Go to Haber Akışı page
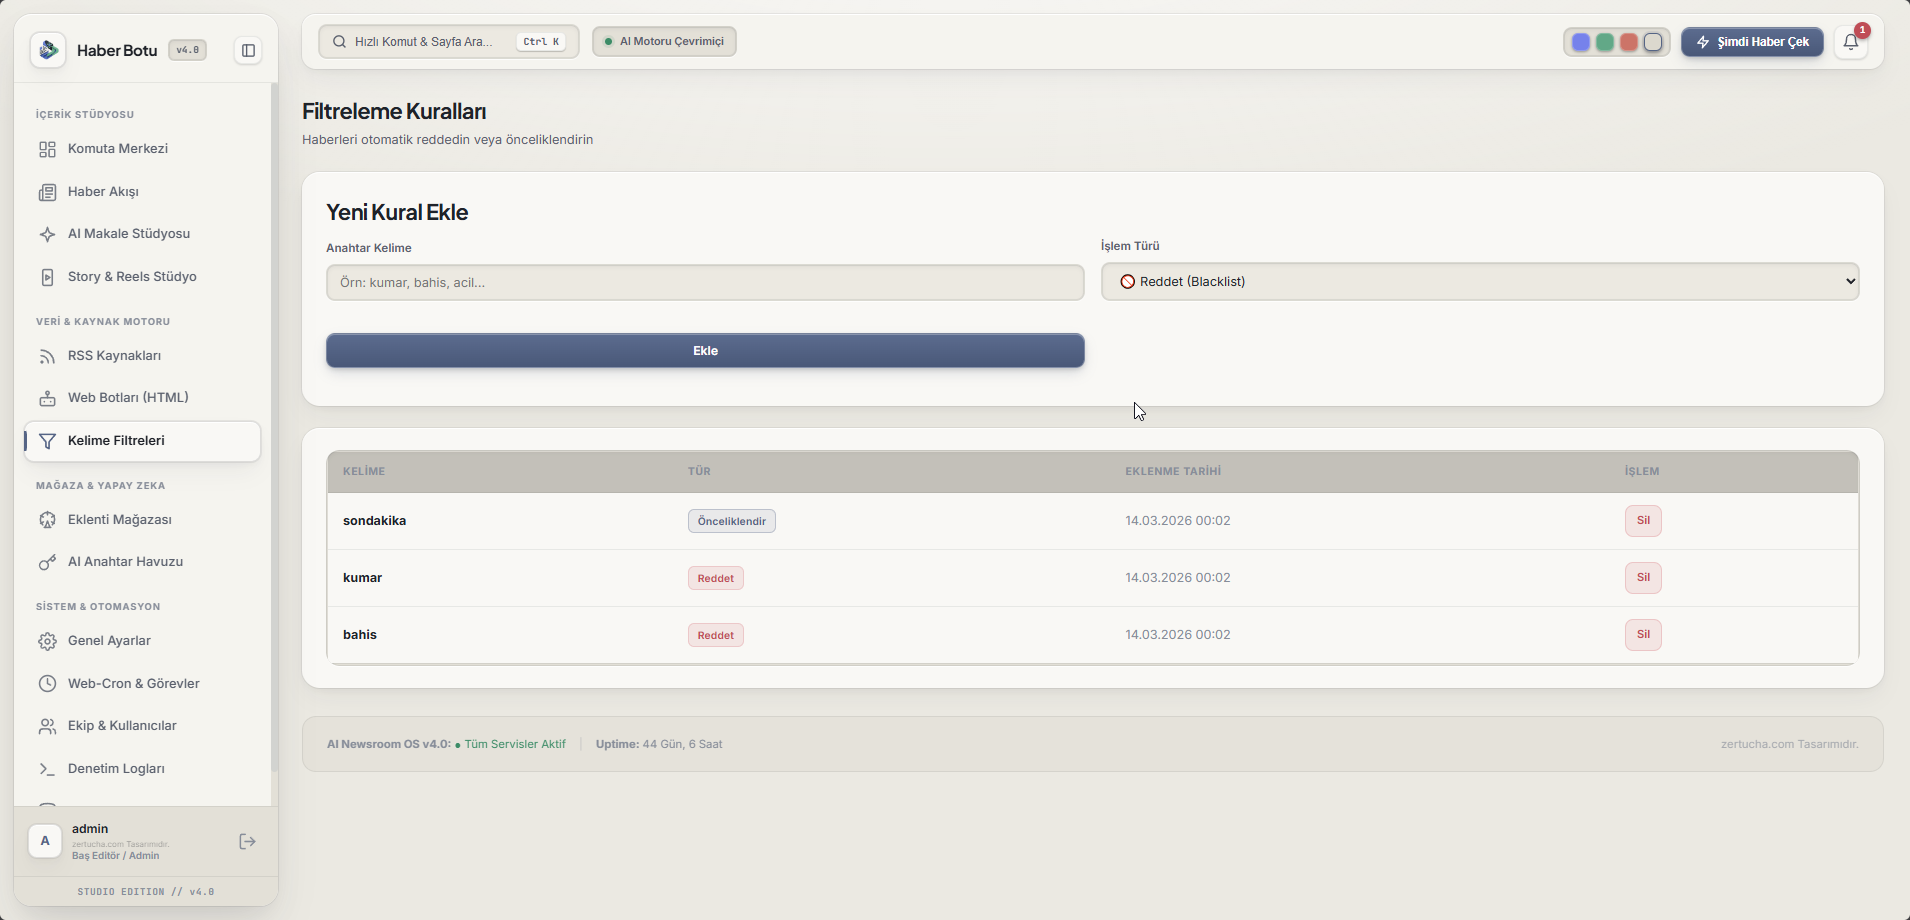1910x920 pixels. tap(142, 192)
